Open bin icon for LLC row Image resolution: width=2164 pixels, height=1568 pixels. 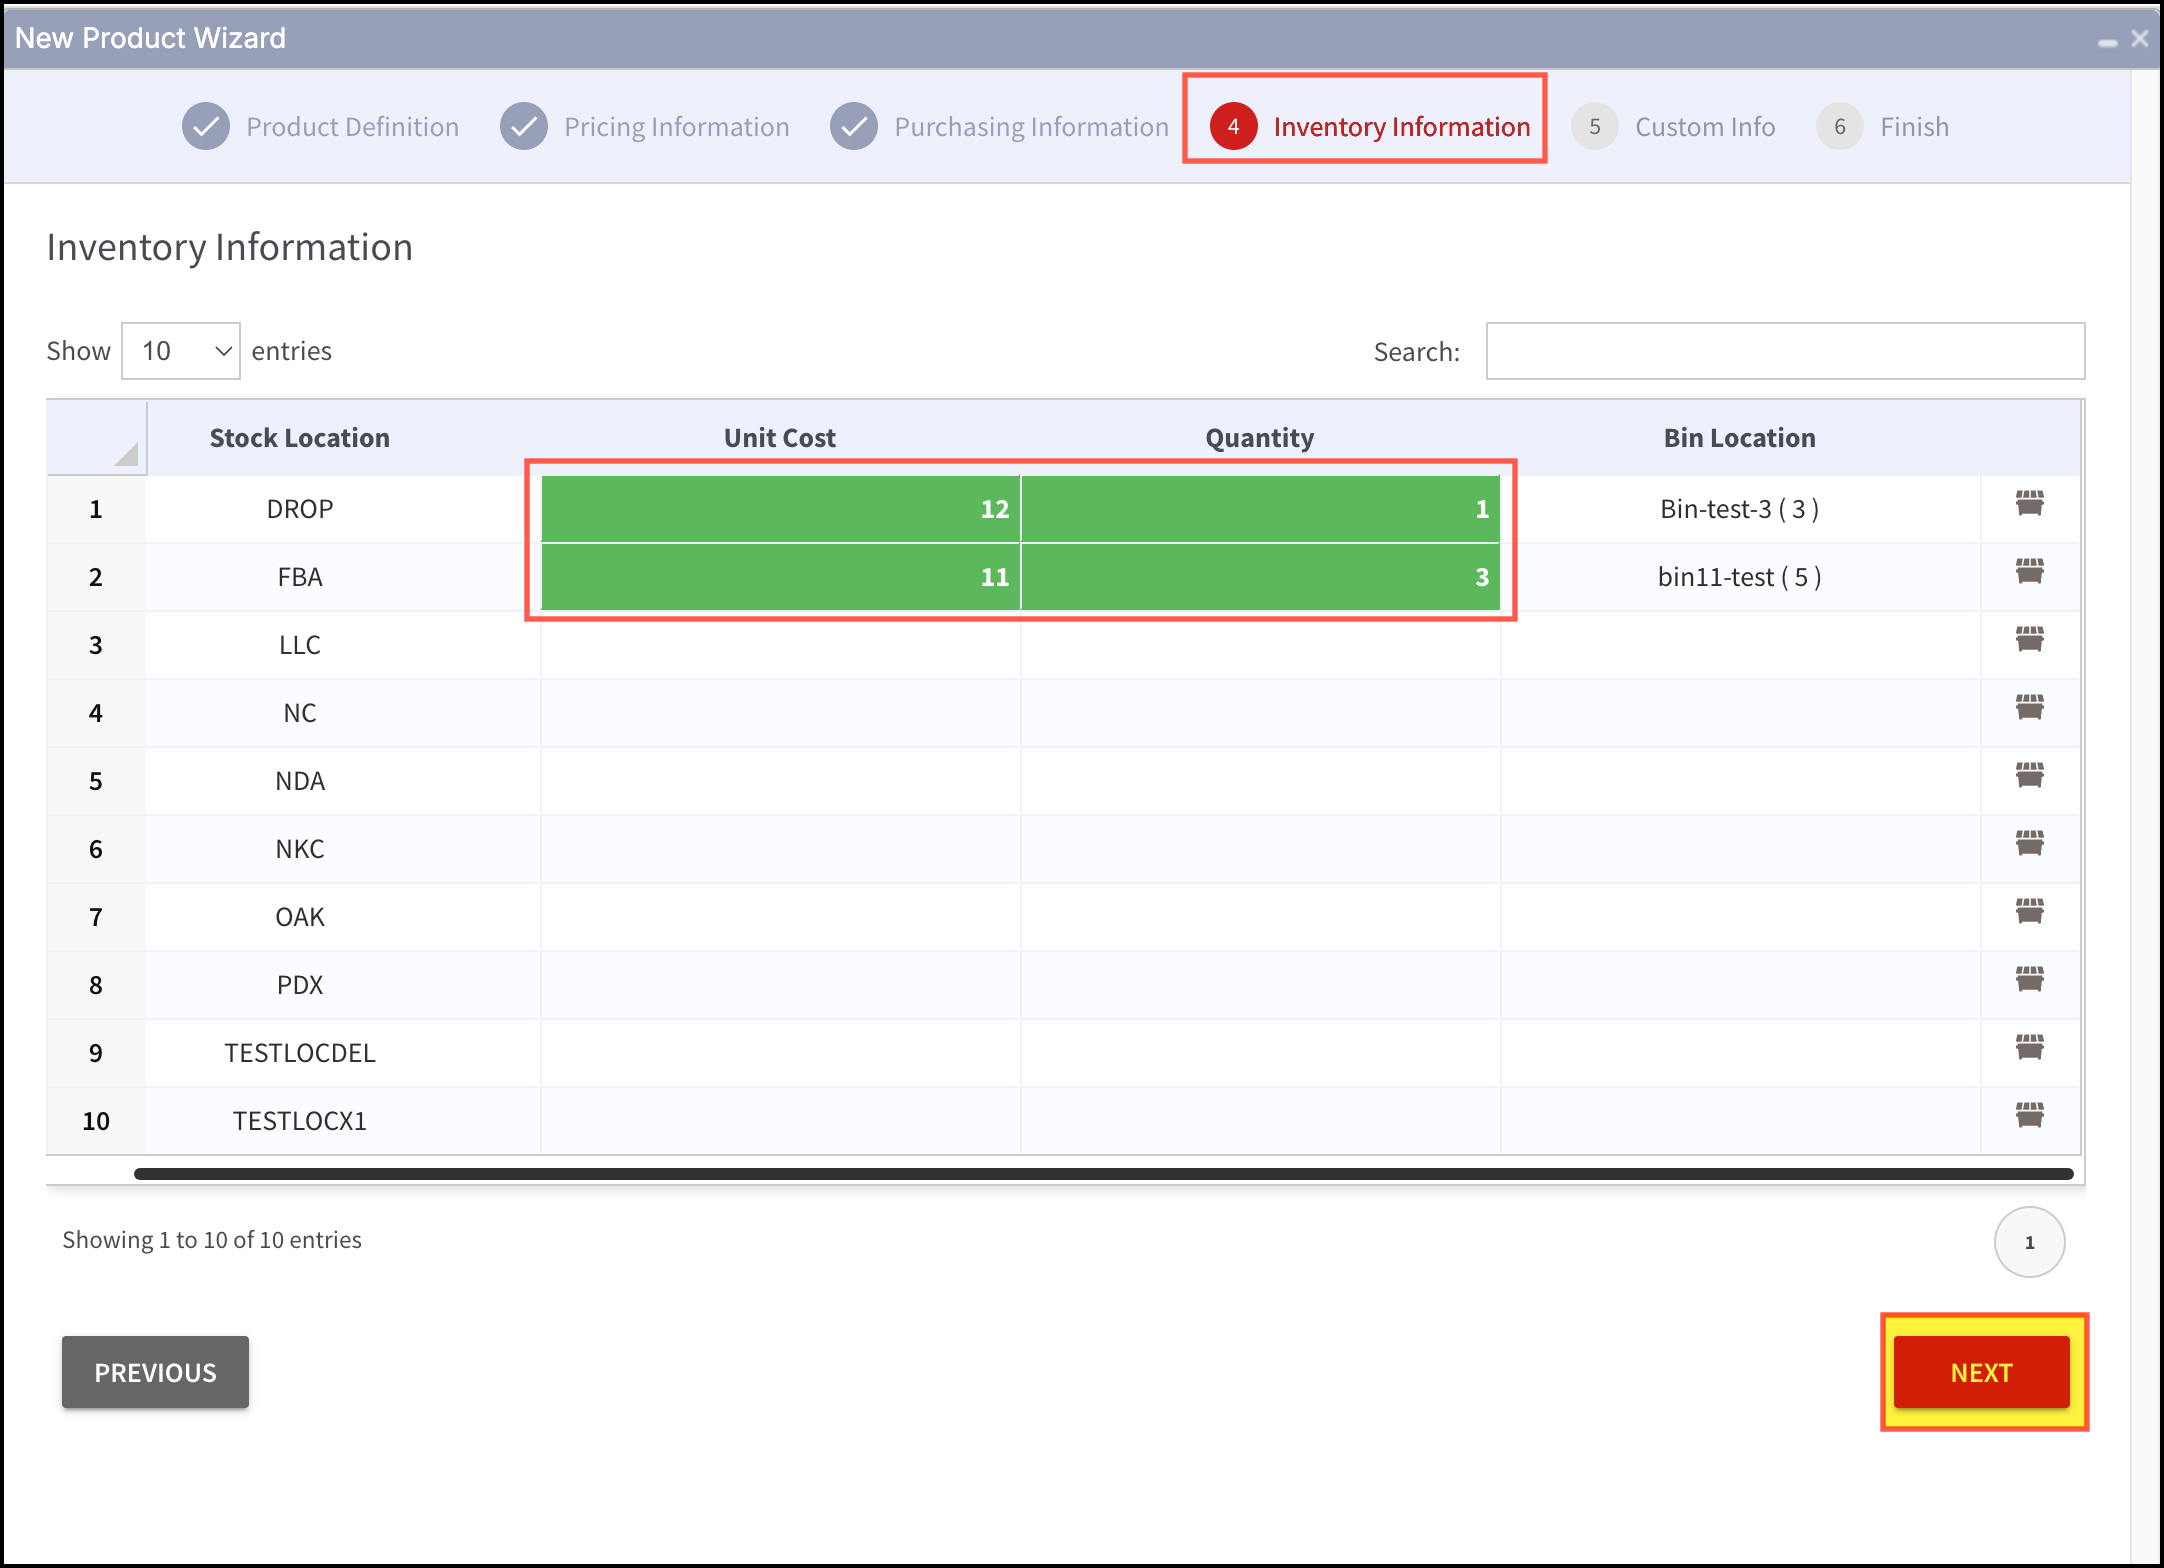click(2029, 639)
